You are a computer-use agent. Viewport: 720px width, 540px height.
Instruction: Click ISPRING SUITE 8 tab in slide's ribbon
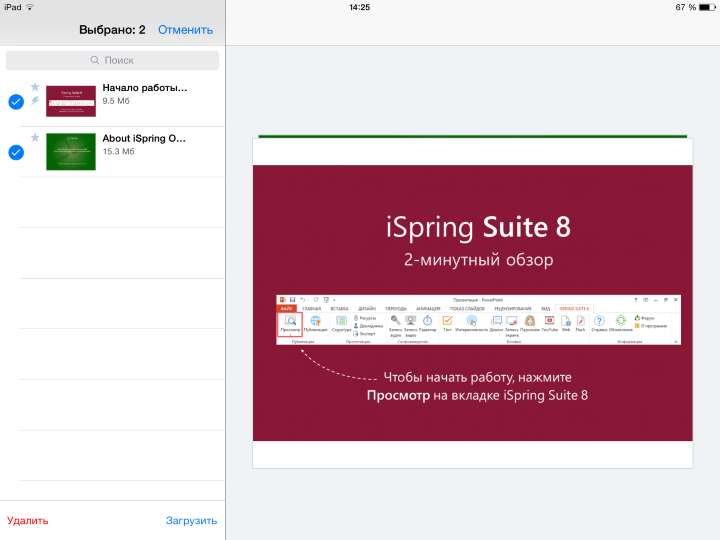pos(574,309)
